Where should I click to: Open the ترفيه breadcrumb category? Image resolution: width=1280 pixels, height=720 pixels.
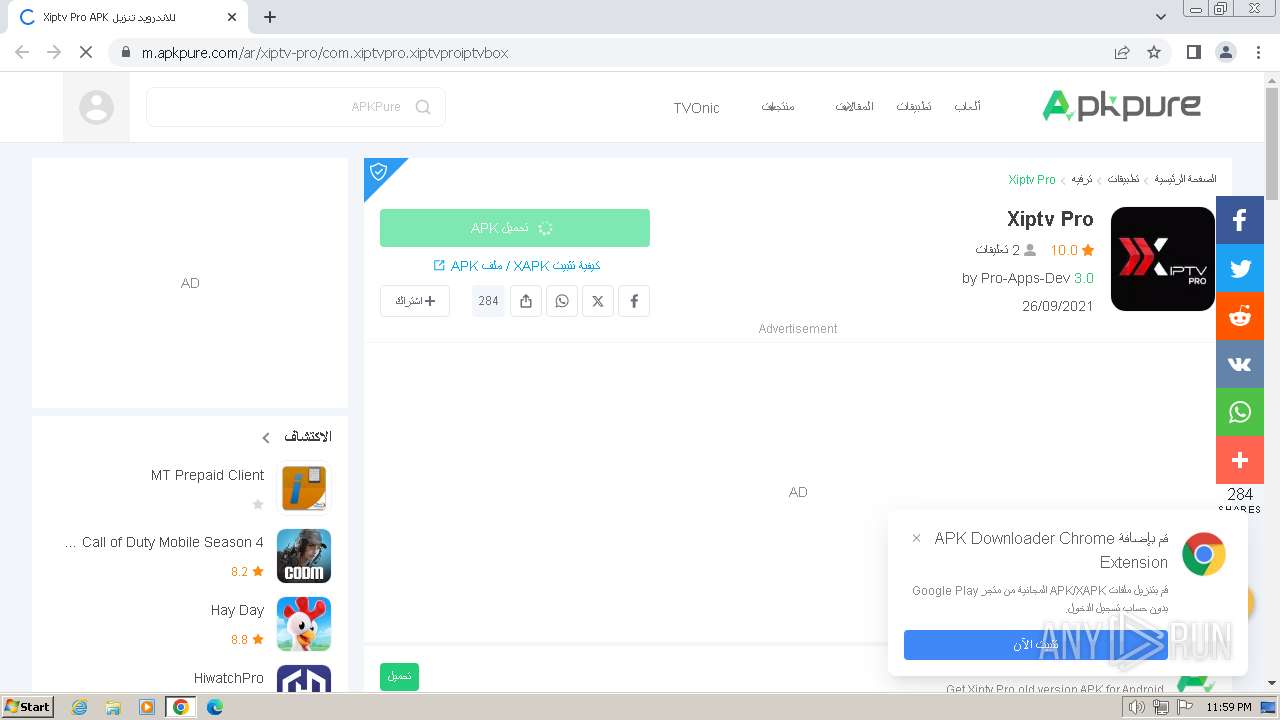point(1082,179)
